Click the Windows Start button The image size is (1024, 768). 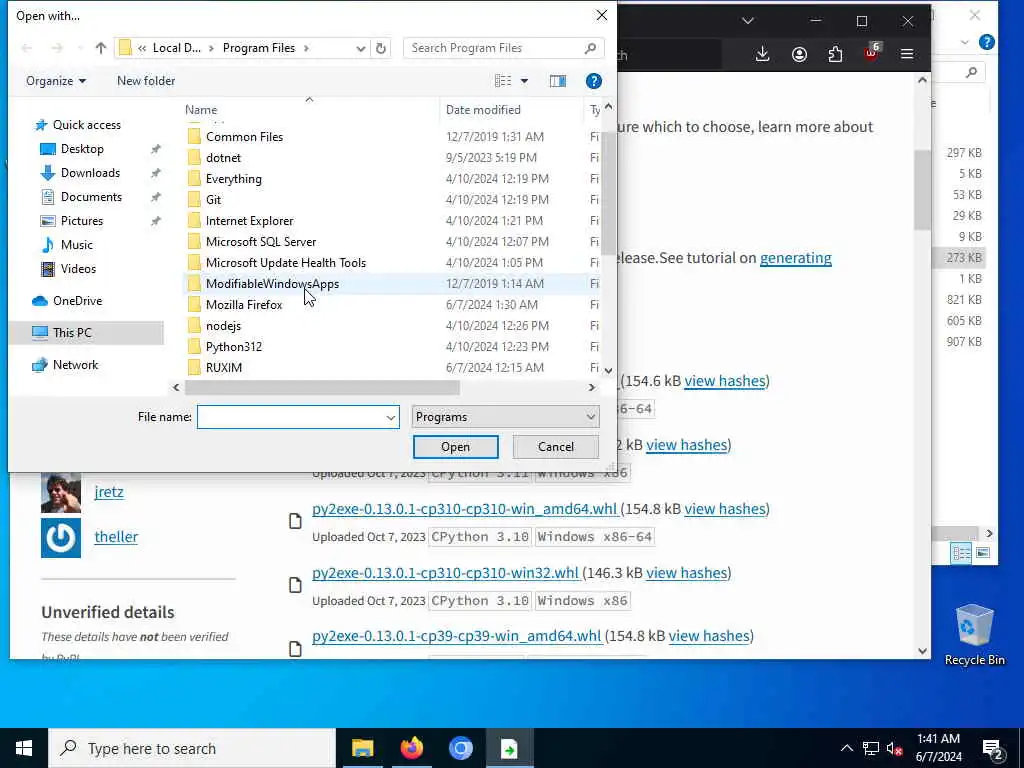[24, 748]
